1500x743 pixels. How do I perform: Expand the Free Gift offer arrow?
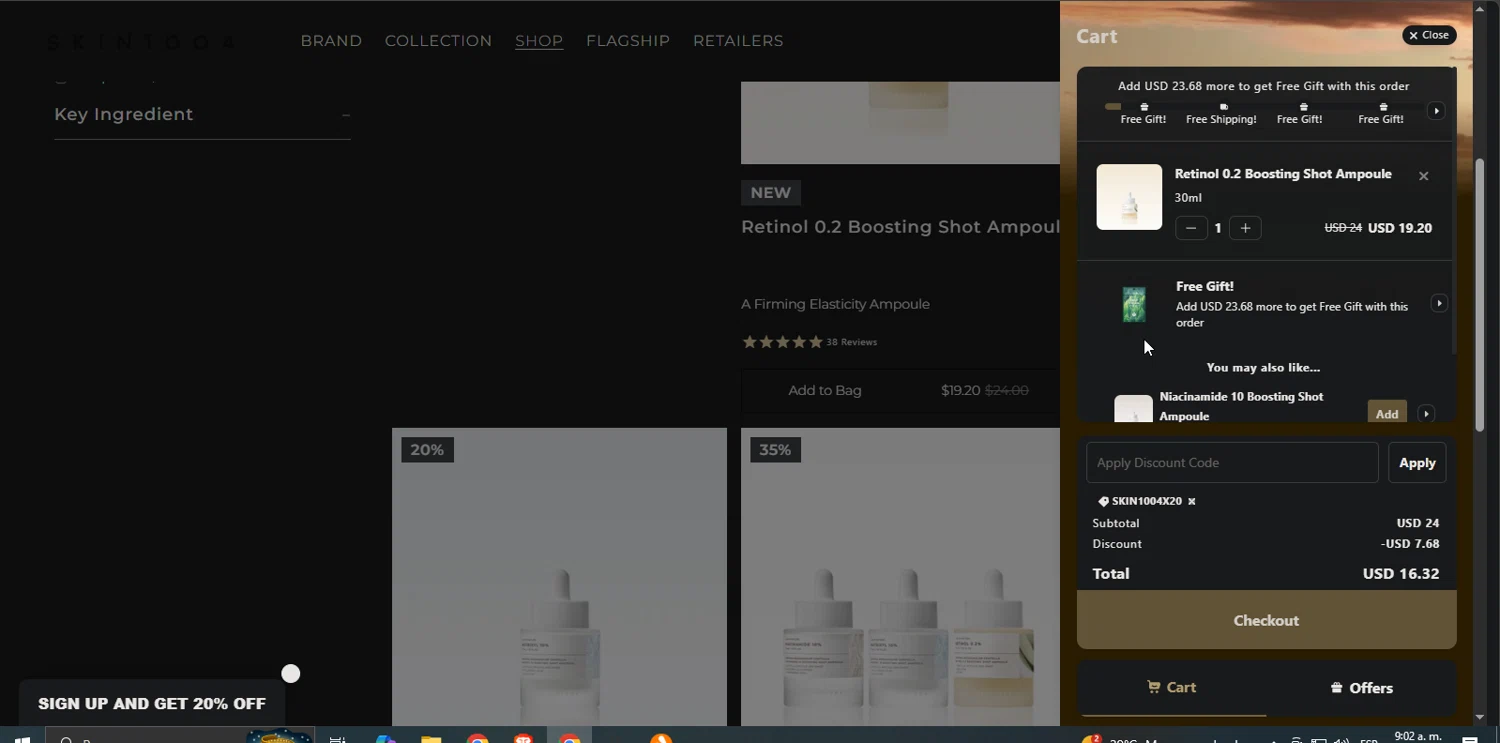tap(1438, 303)
